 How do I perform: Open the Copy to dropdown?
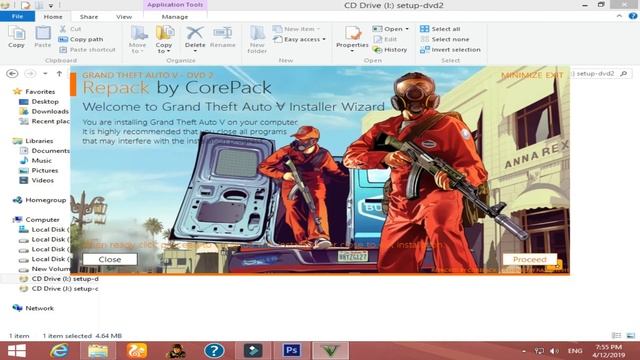164,40
